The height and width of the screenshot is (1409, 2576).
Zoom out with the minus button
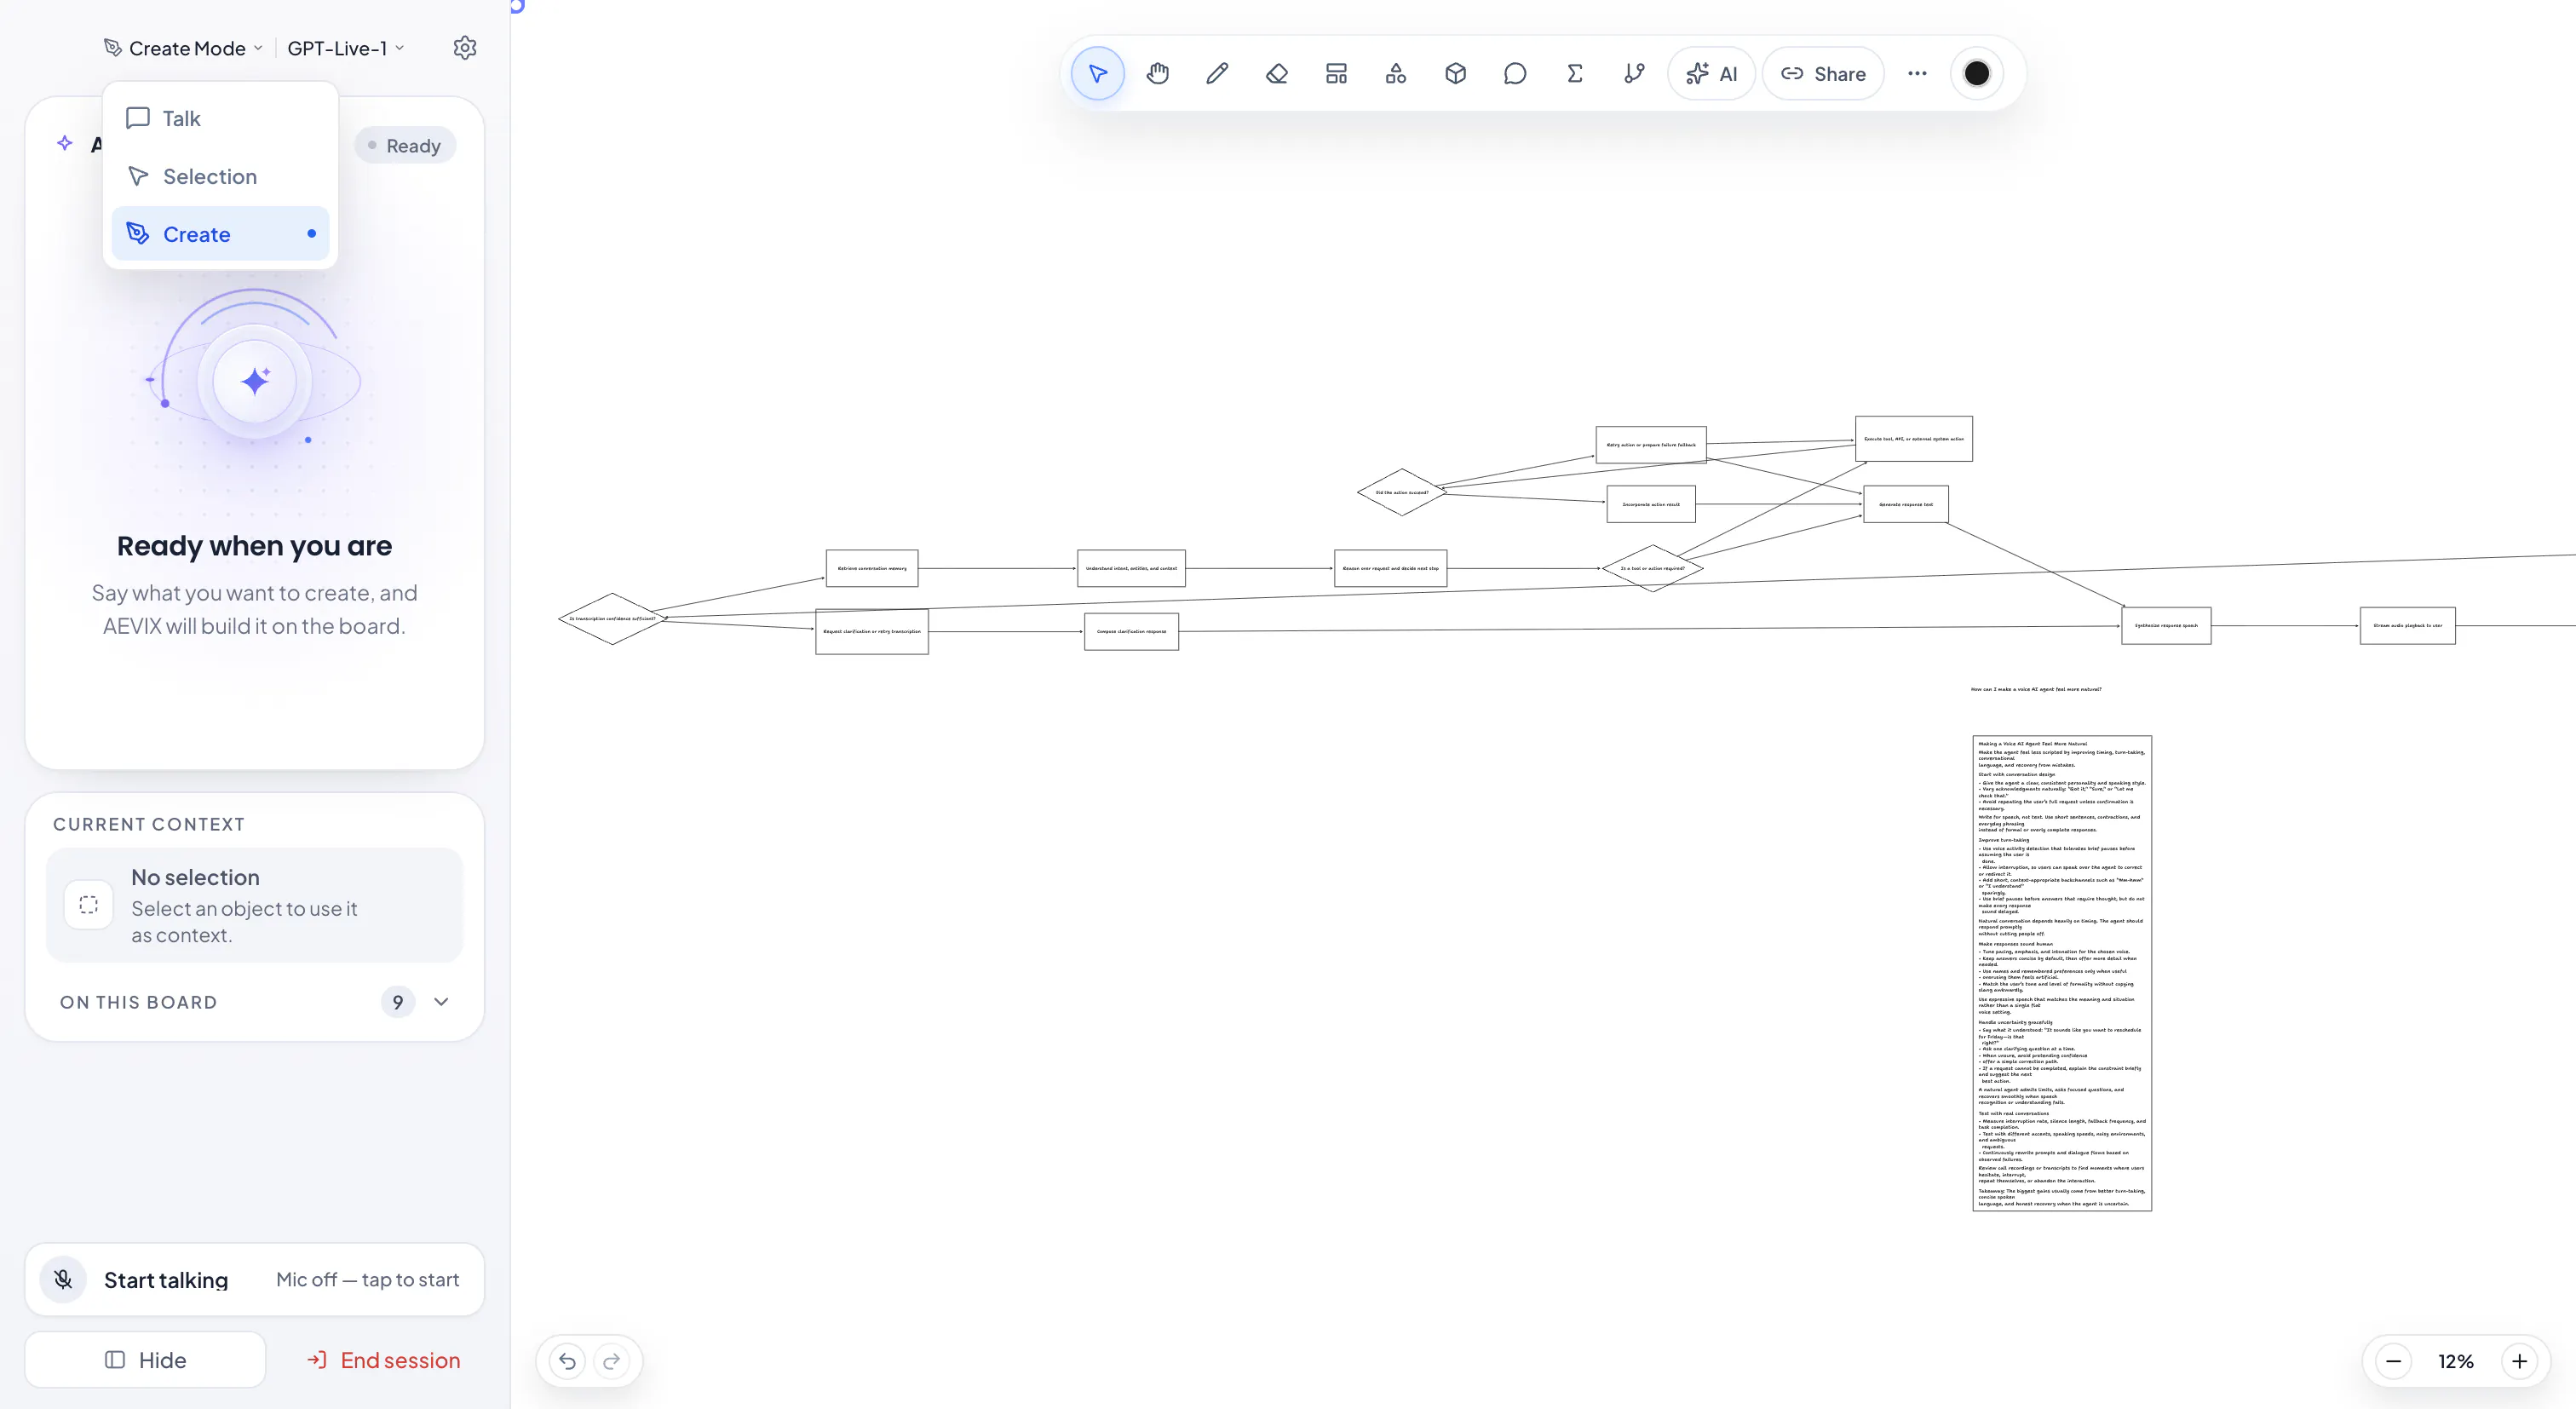coord(2394,1361)
